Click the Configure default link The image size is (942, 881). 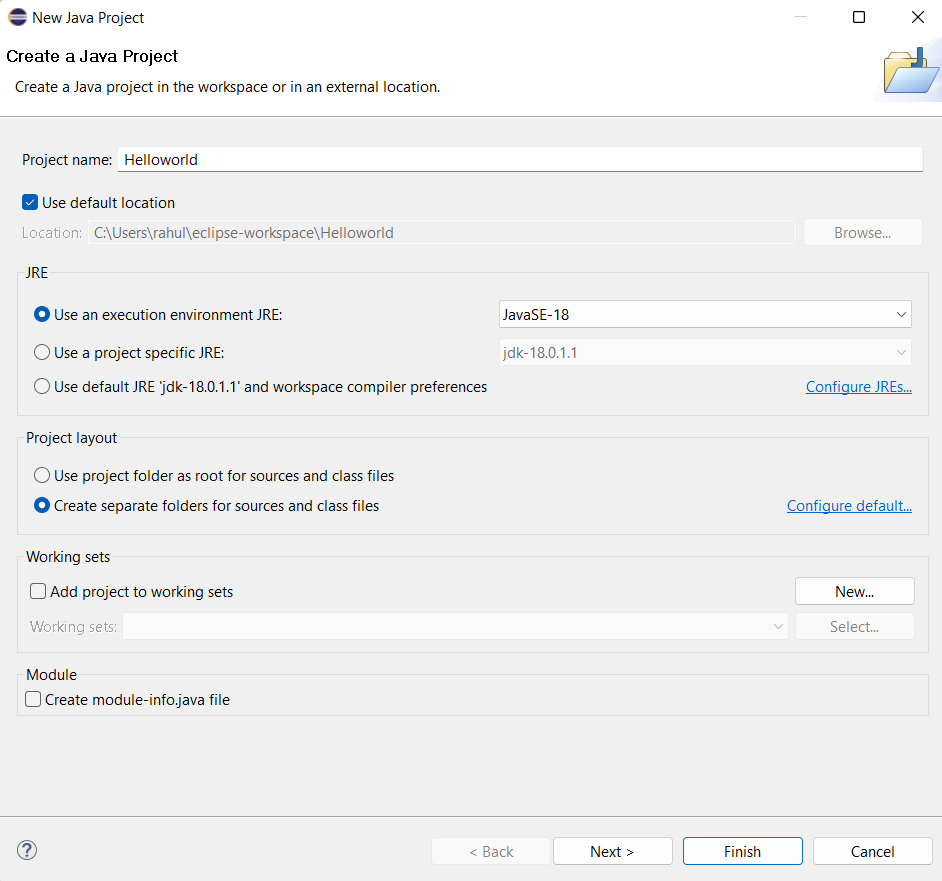point(849,505)
